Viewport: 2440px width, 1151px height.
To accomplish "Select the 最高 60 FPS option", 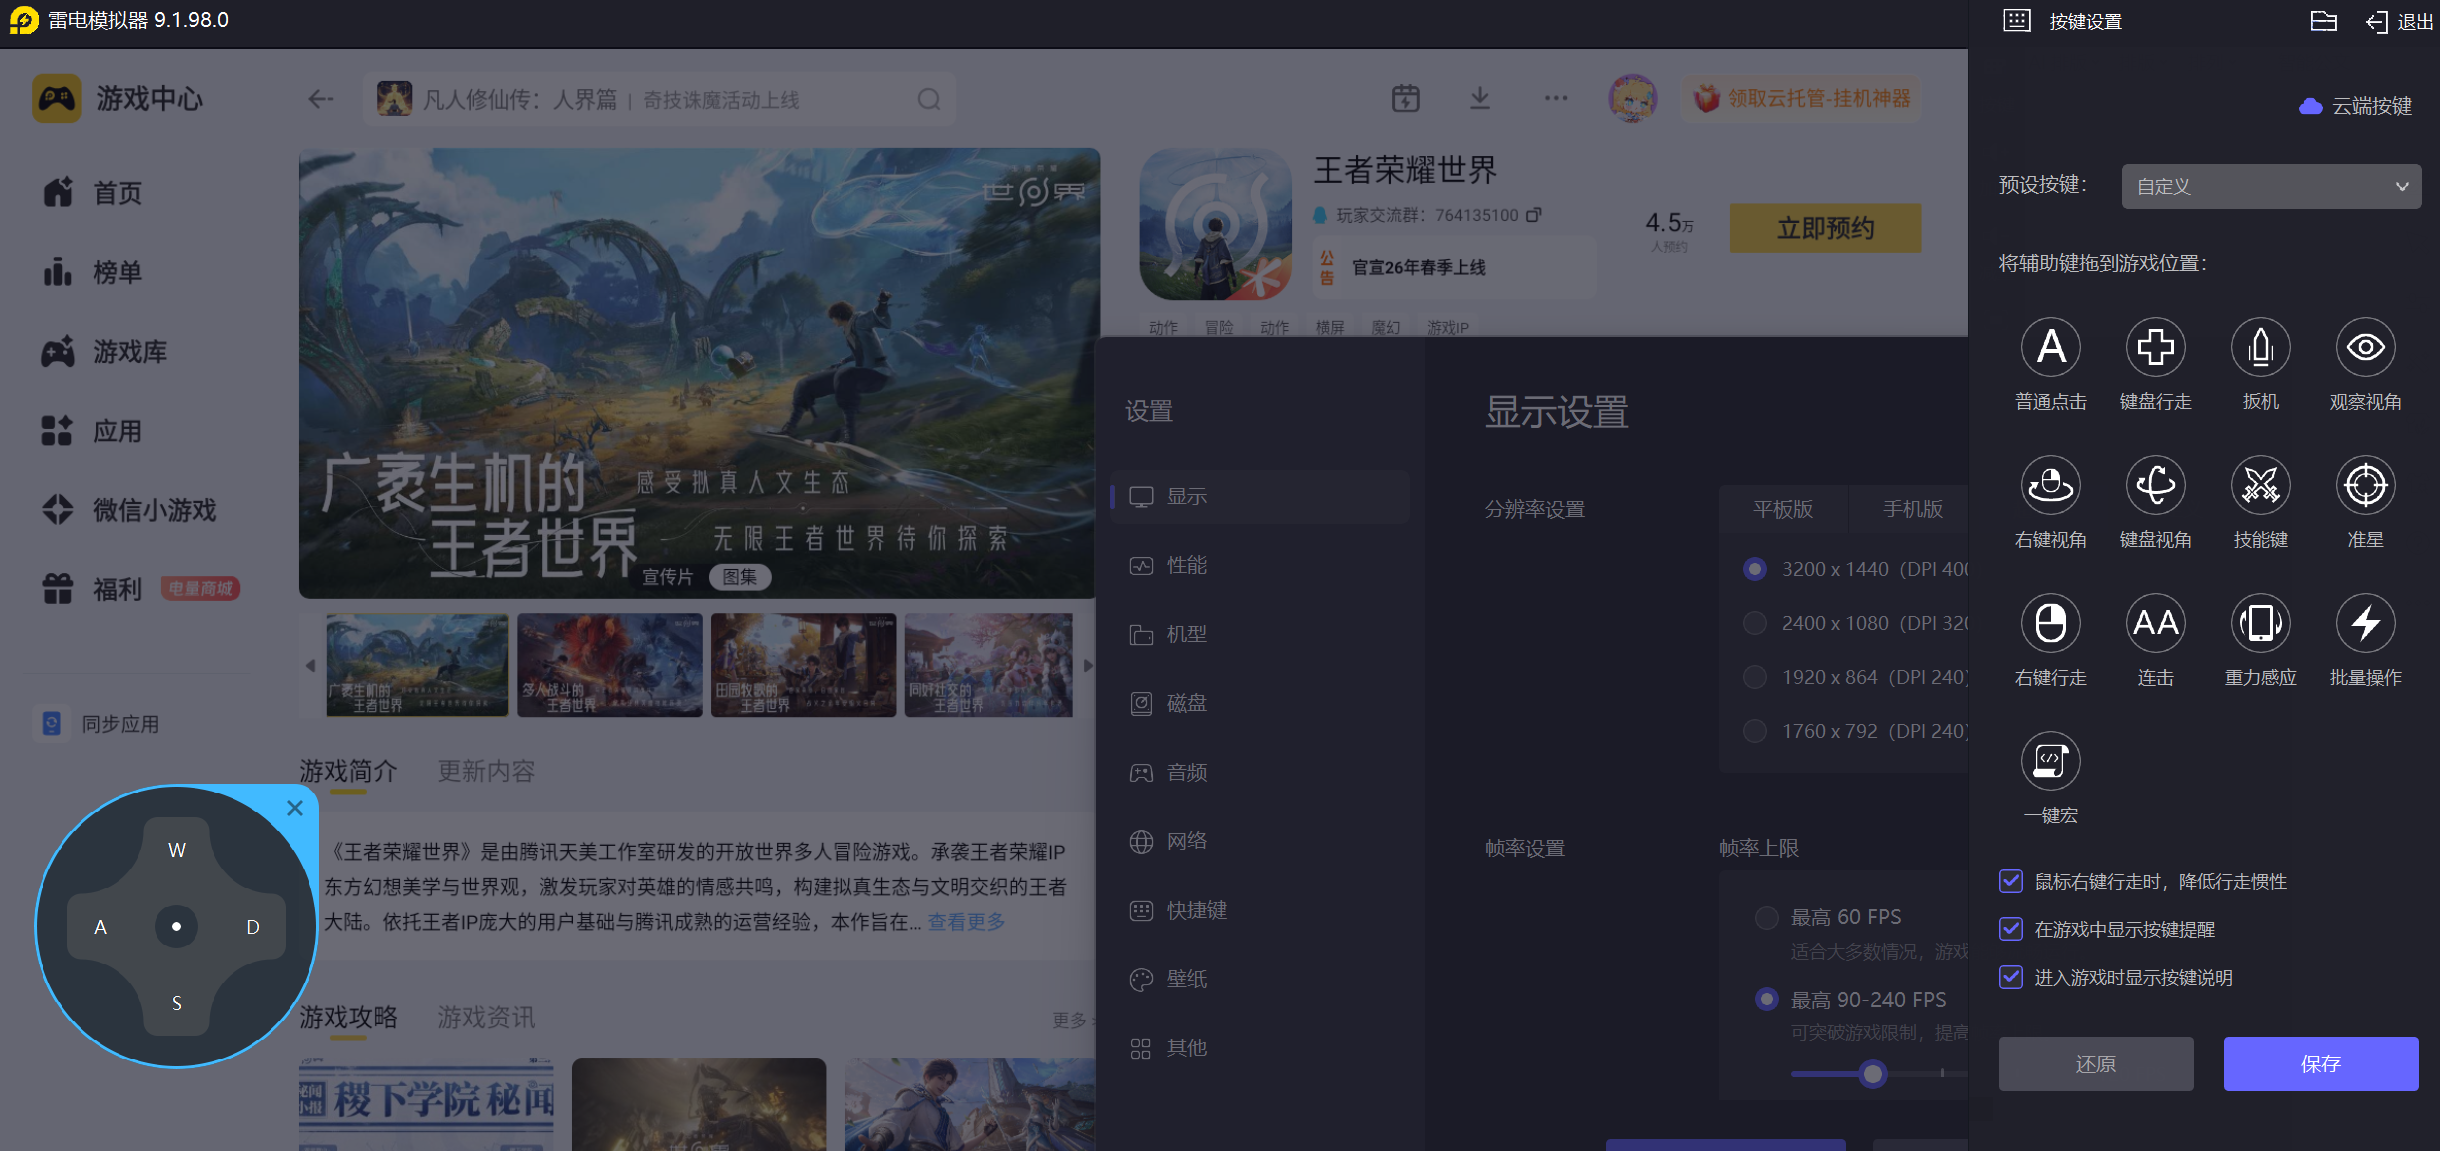I will pos(1767,917).
